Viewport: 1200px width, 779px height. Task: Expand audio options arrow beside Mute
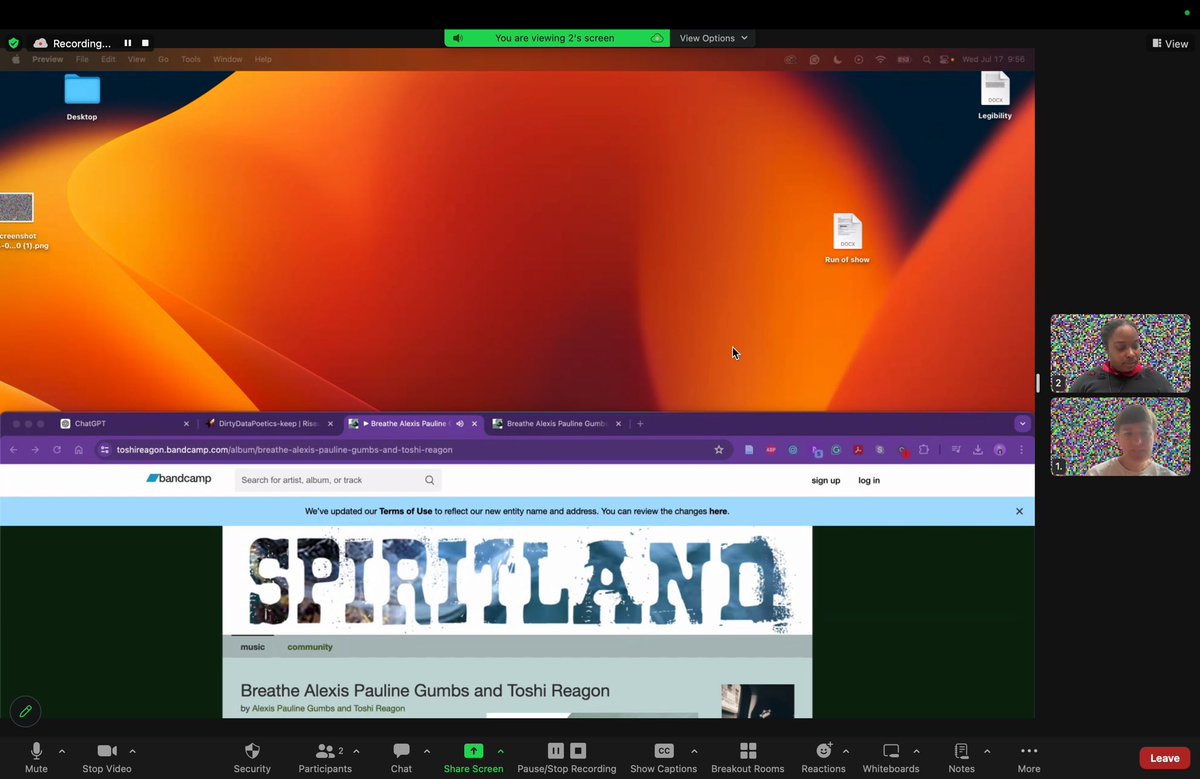pyautogui.click(x=62, y=751)
